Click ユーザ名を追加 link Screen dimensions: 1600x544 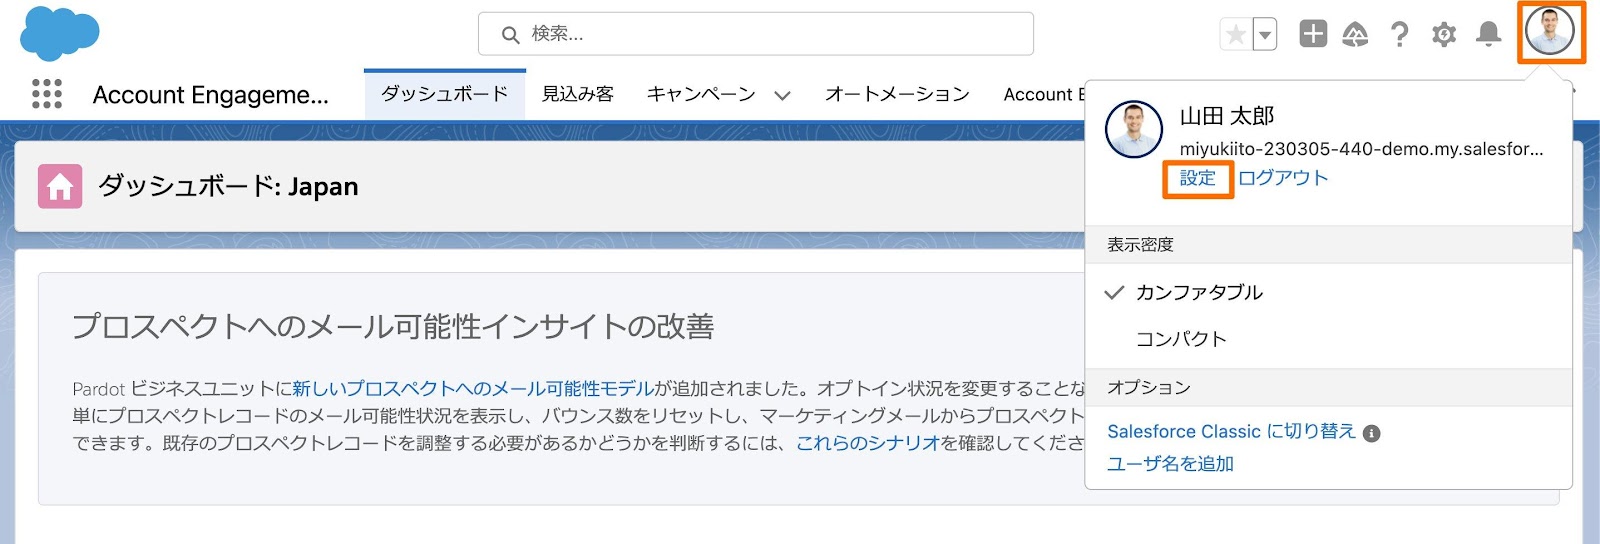point(1170,464)
